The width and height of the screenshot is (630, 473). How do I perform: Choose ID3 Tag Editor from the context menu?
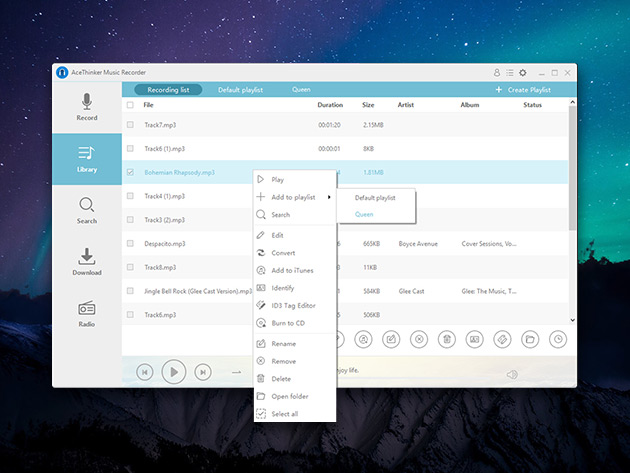coord(295,305)
